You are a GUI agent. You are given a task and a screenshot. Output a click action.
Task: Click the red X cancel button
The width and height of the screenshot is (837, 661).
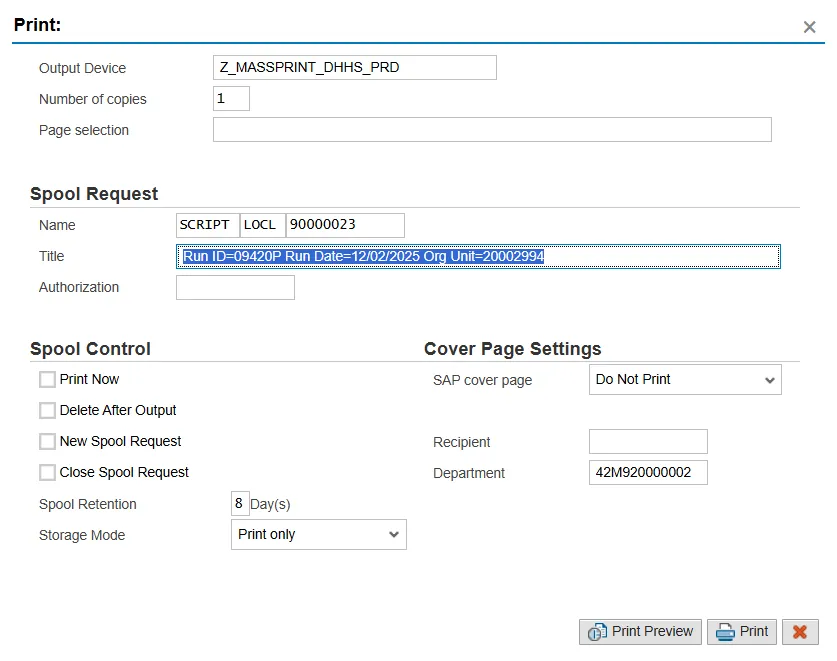(x=800, y=632)
